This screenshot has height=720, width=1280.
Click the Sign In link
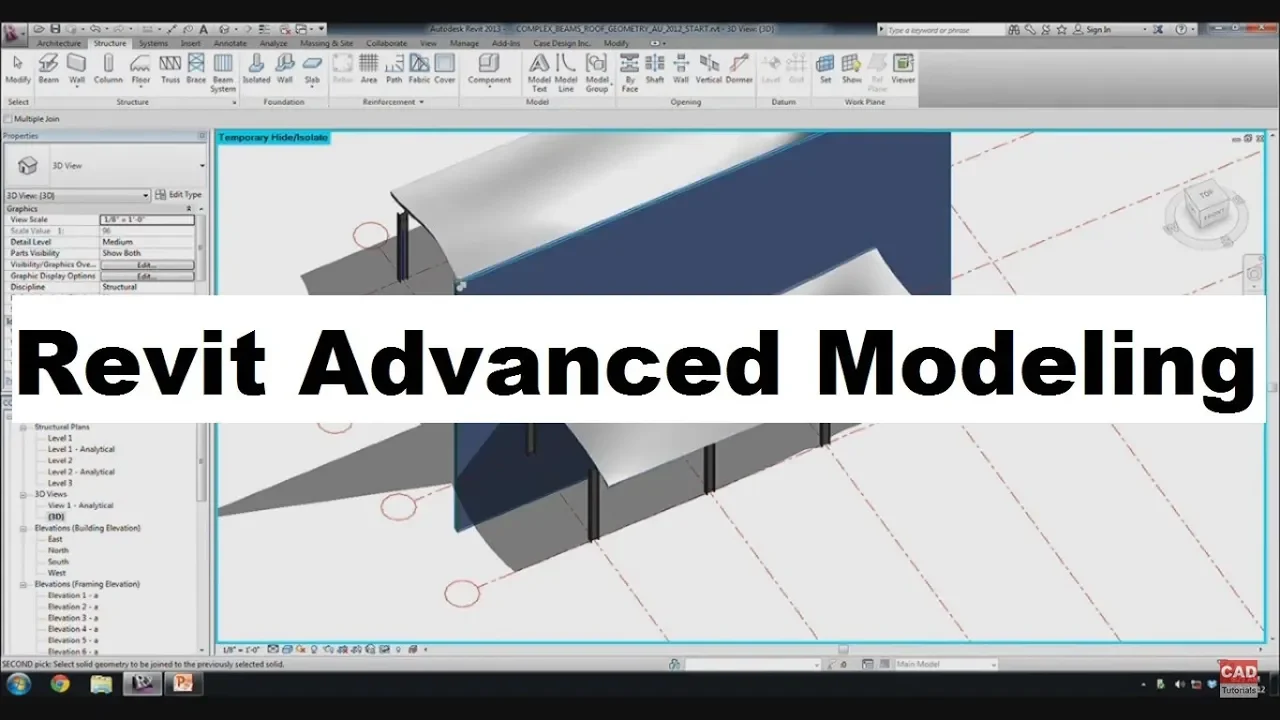[1092, 30]
